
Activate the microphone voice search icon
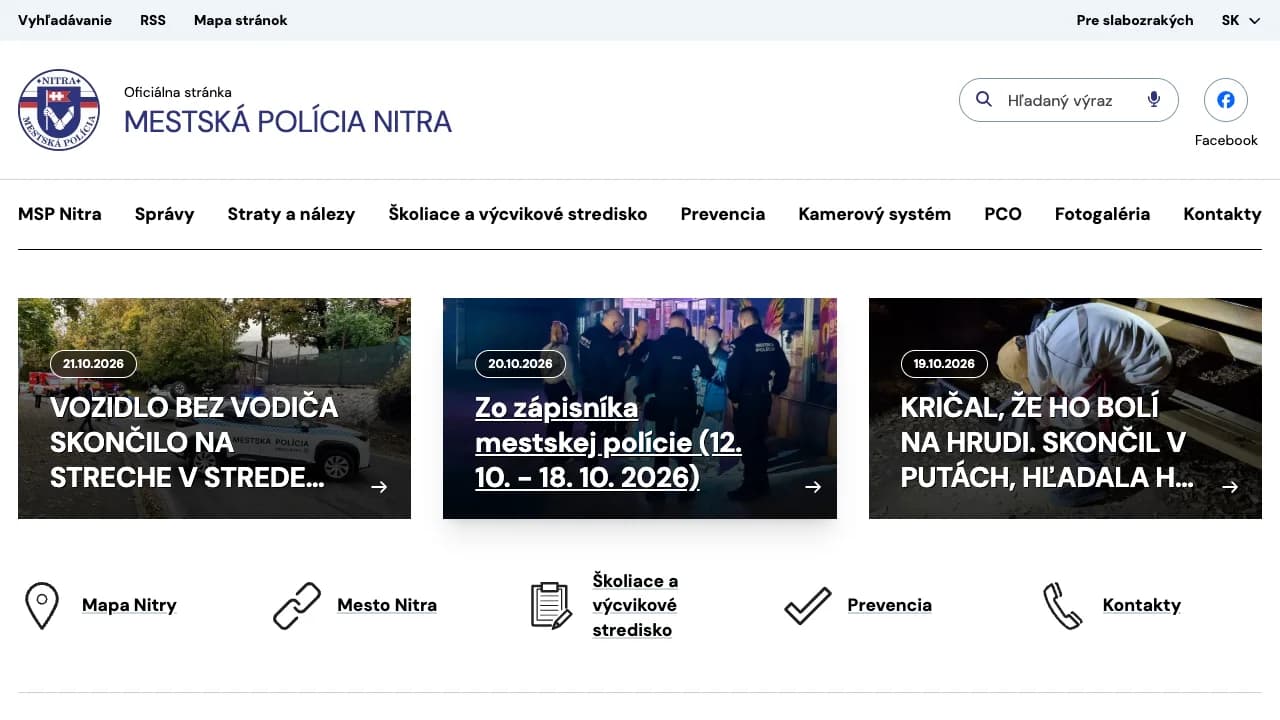(x=1154, y=99)
